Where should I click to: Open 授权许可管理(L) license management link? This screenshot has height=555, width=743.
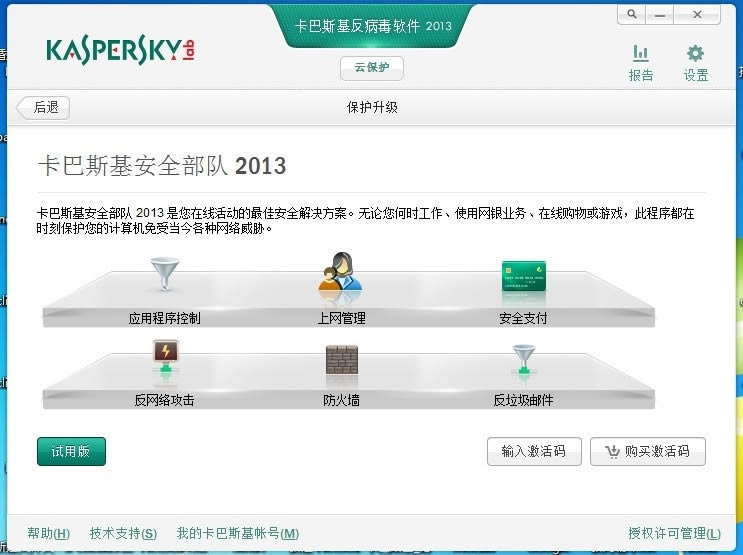tap(674, 534)
